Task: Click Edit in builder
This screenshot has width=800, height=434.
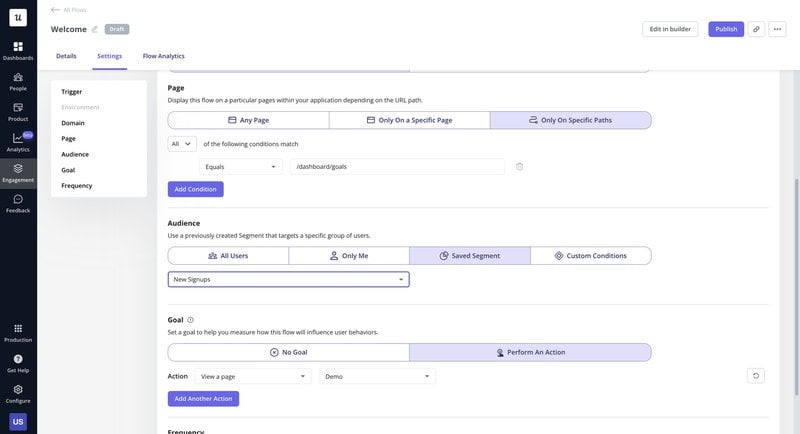Action: 670,29
